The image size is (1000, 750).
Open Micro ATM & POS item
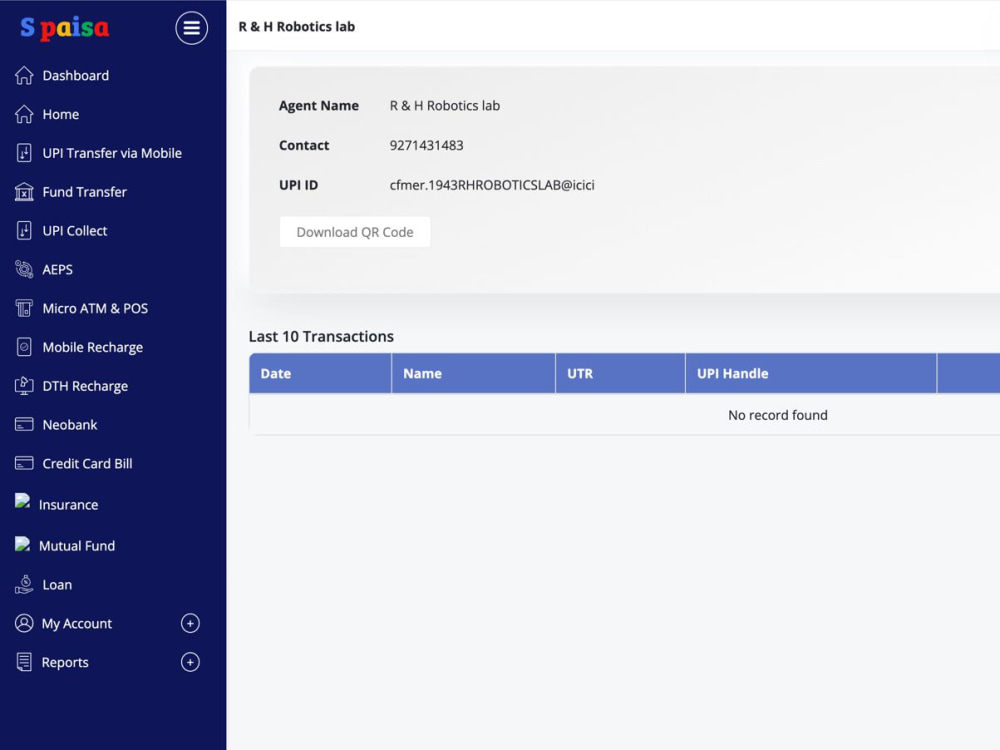click(95, 309)
